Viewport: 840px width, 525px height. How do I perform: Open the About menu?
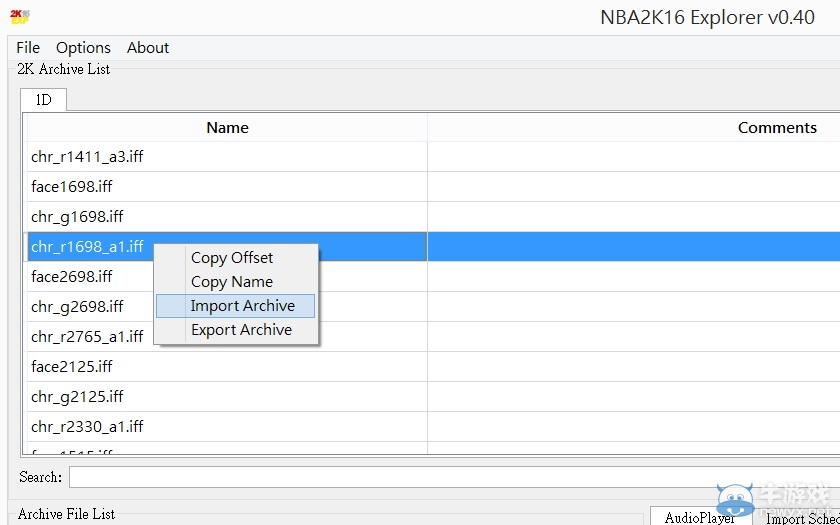coord(148,48)
